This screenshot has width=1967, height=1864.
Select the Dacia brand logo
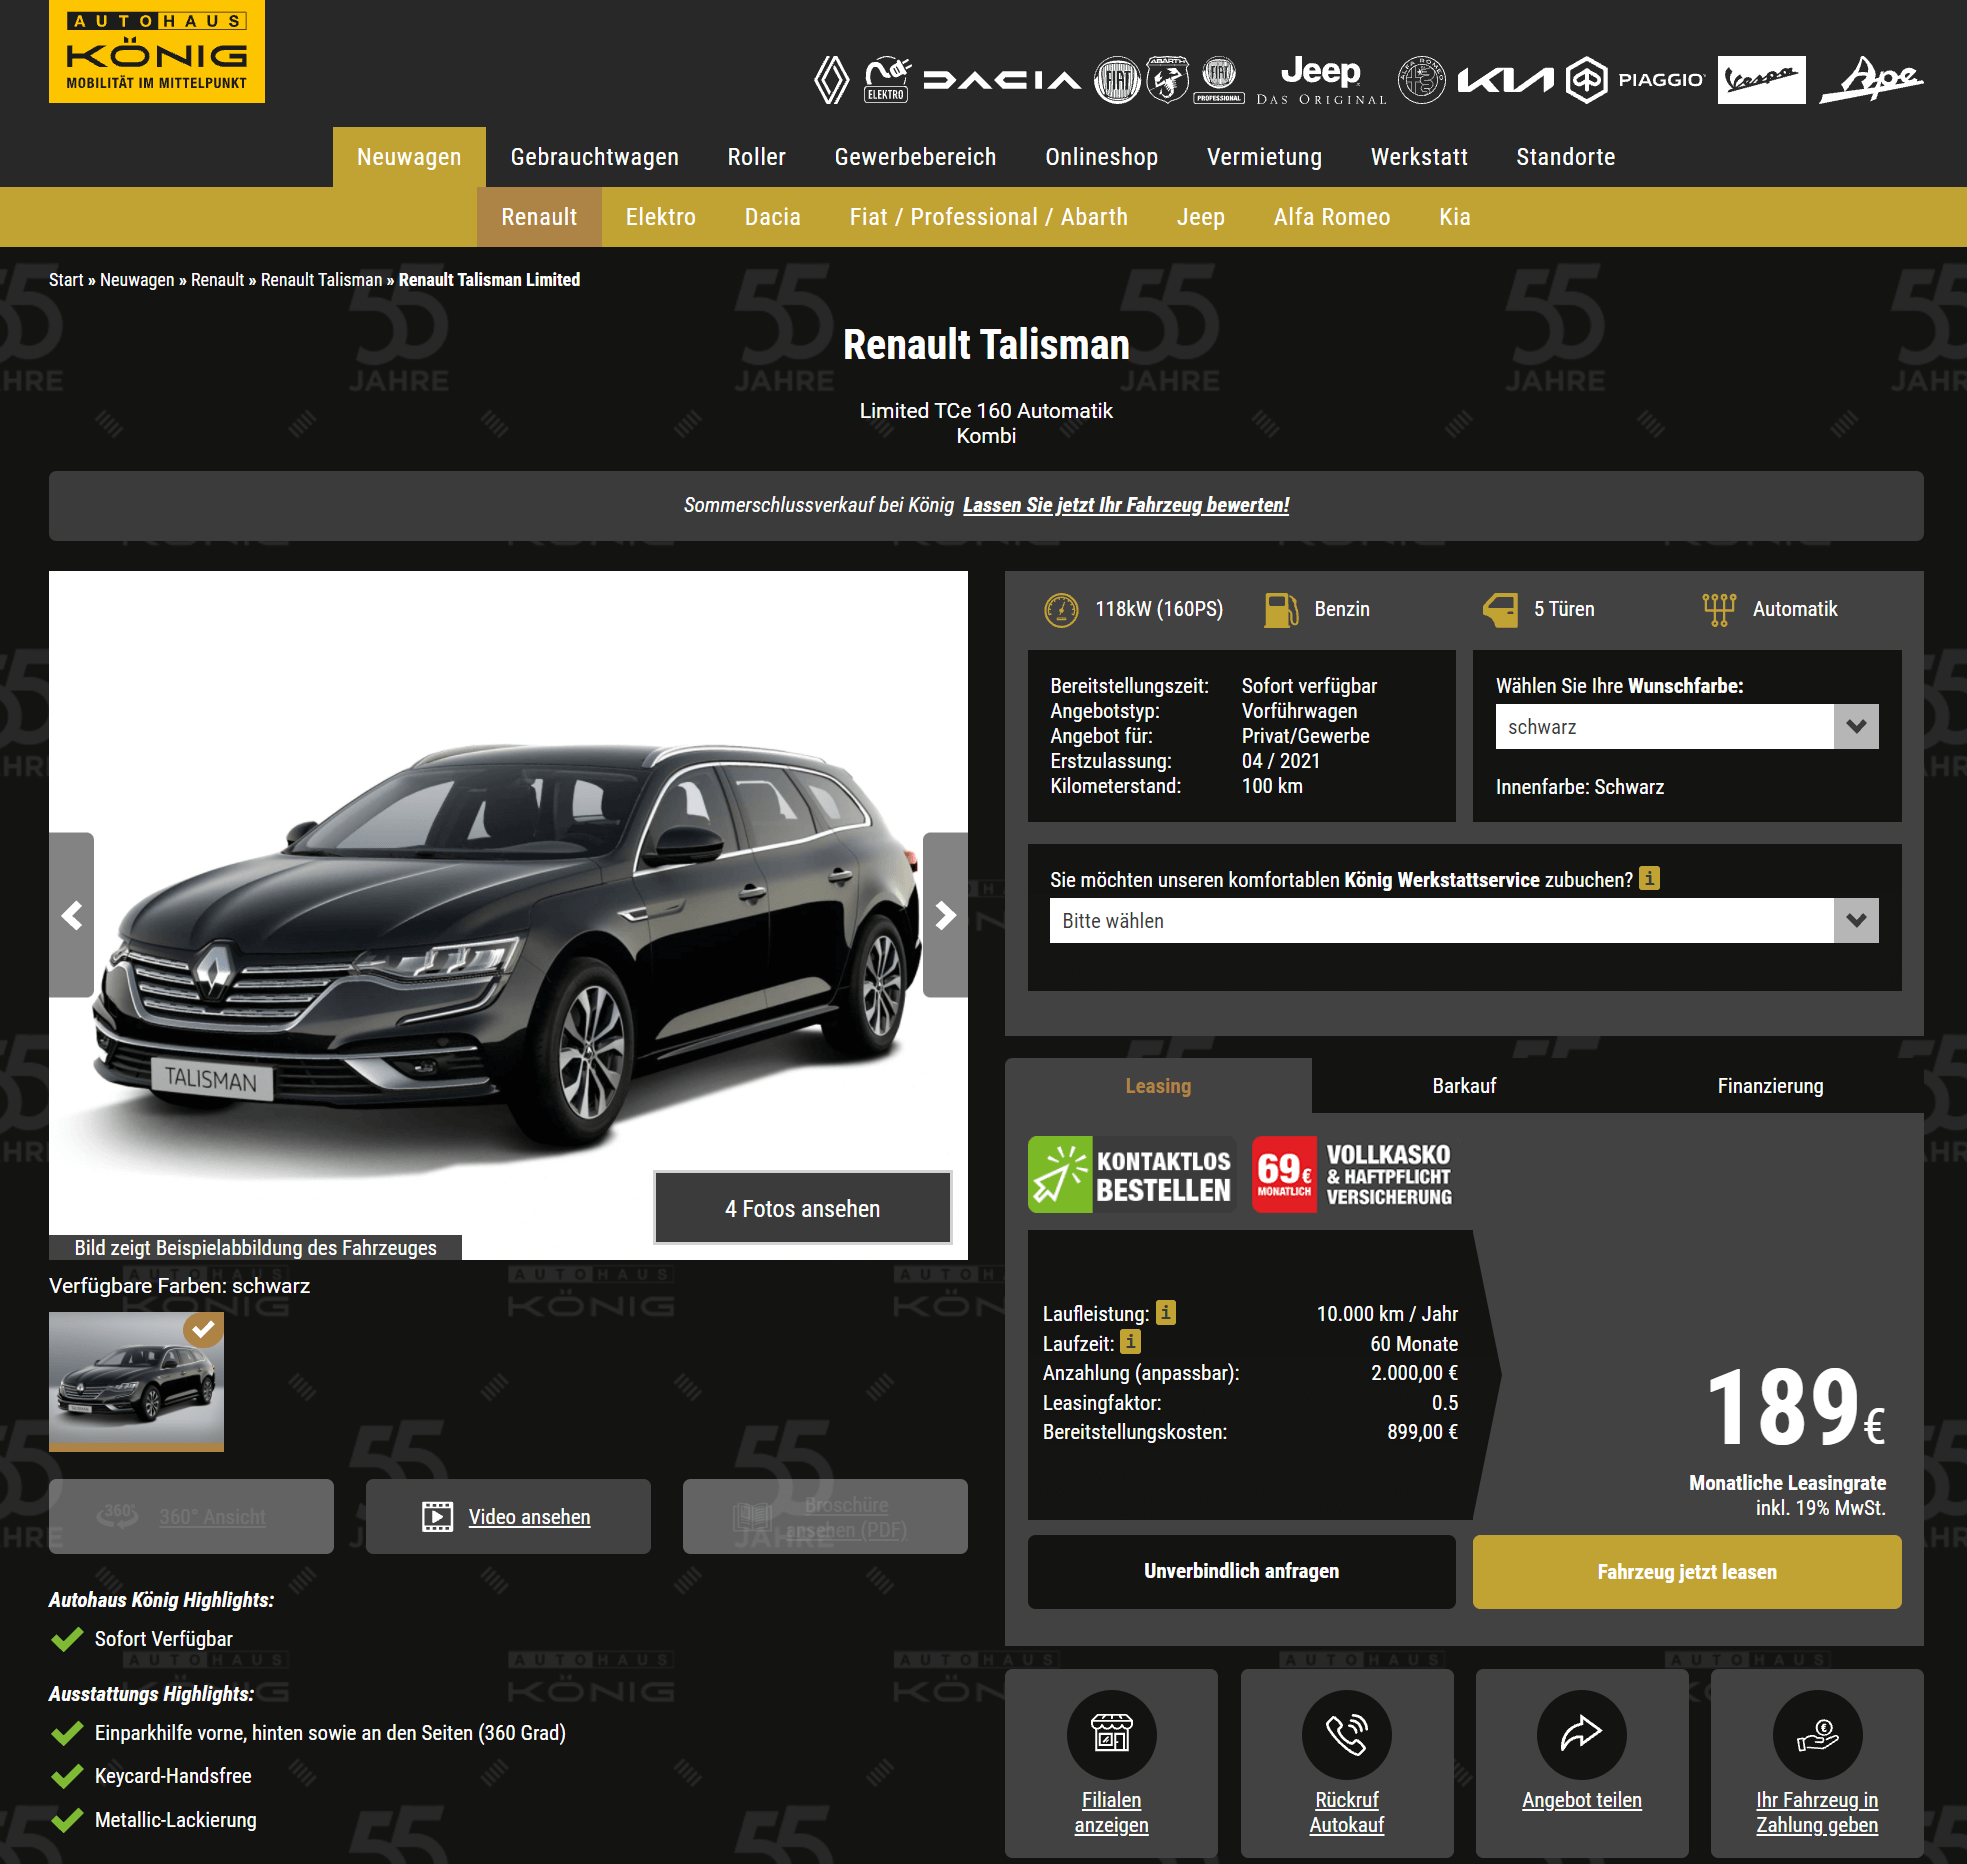tap(1002, 80)
